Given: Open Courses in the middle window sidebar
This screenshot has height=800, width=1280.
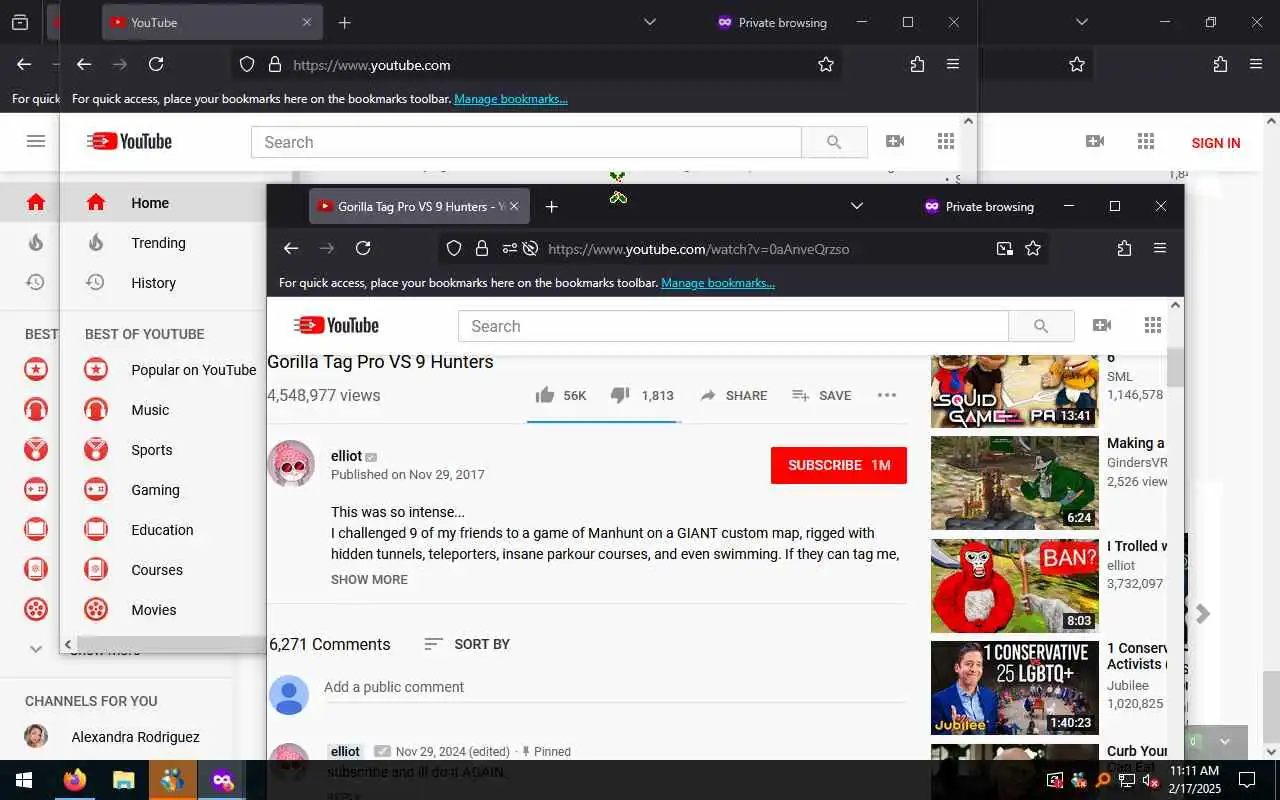Looking at the screenshot, I should 163,570.
